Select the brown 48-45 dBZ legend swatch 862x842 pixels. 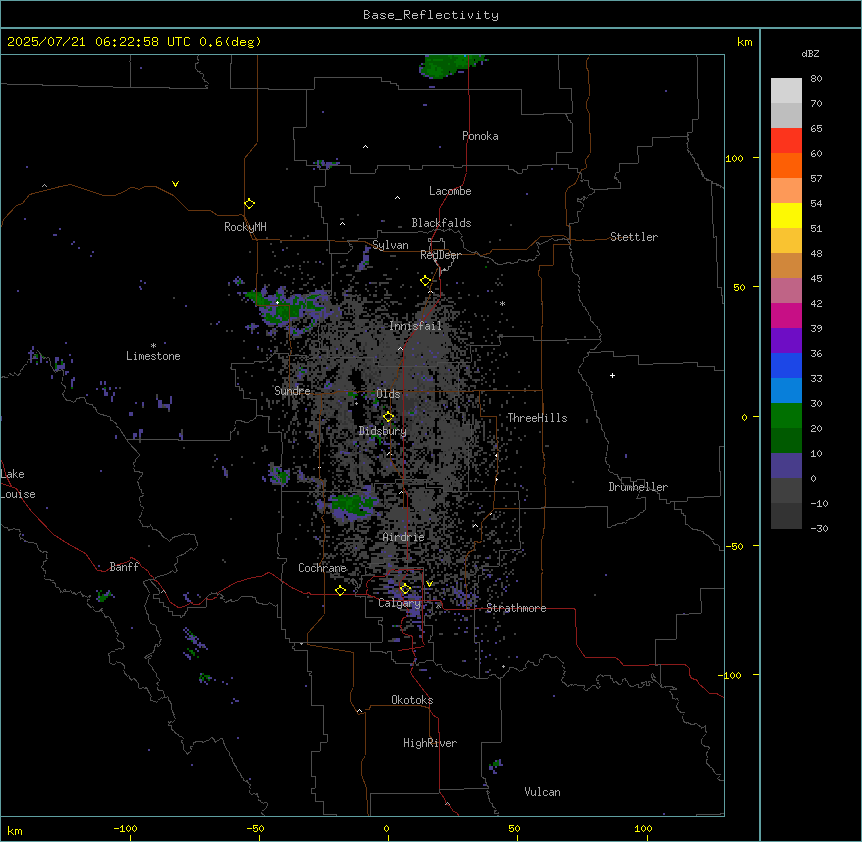pyautogui.click(x=786, y=265)
